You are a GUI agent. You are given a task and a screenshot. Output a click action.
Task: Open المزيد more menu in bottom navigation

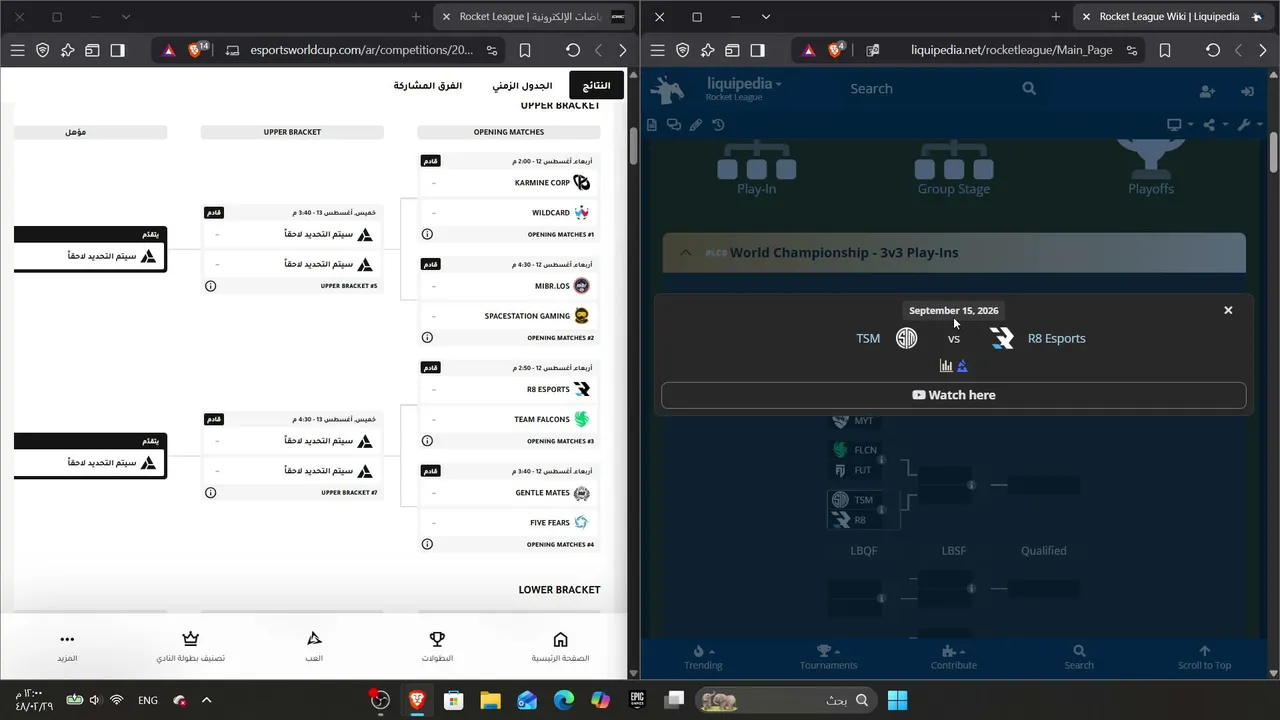(67, 647)
